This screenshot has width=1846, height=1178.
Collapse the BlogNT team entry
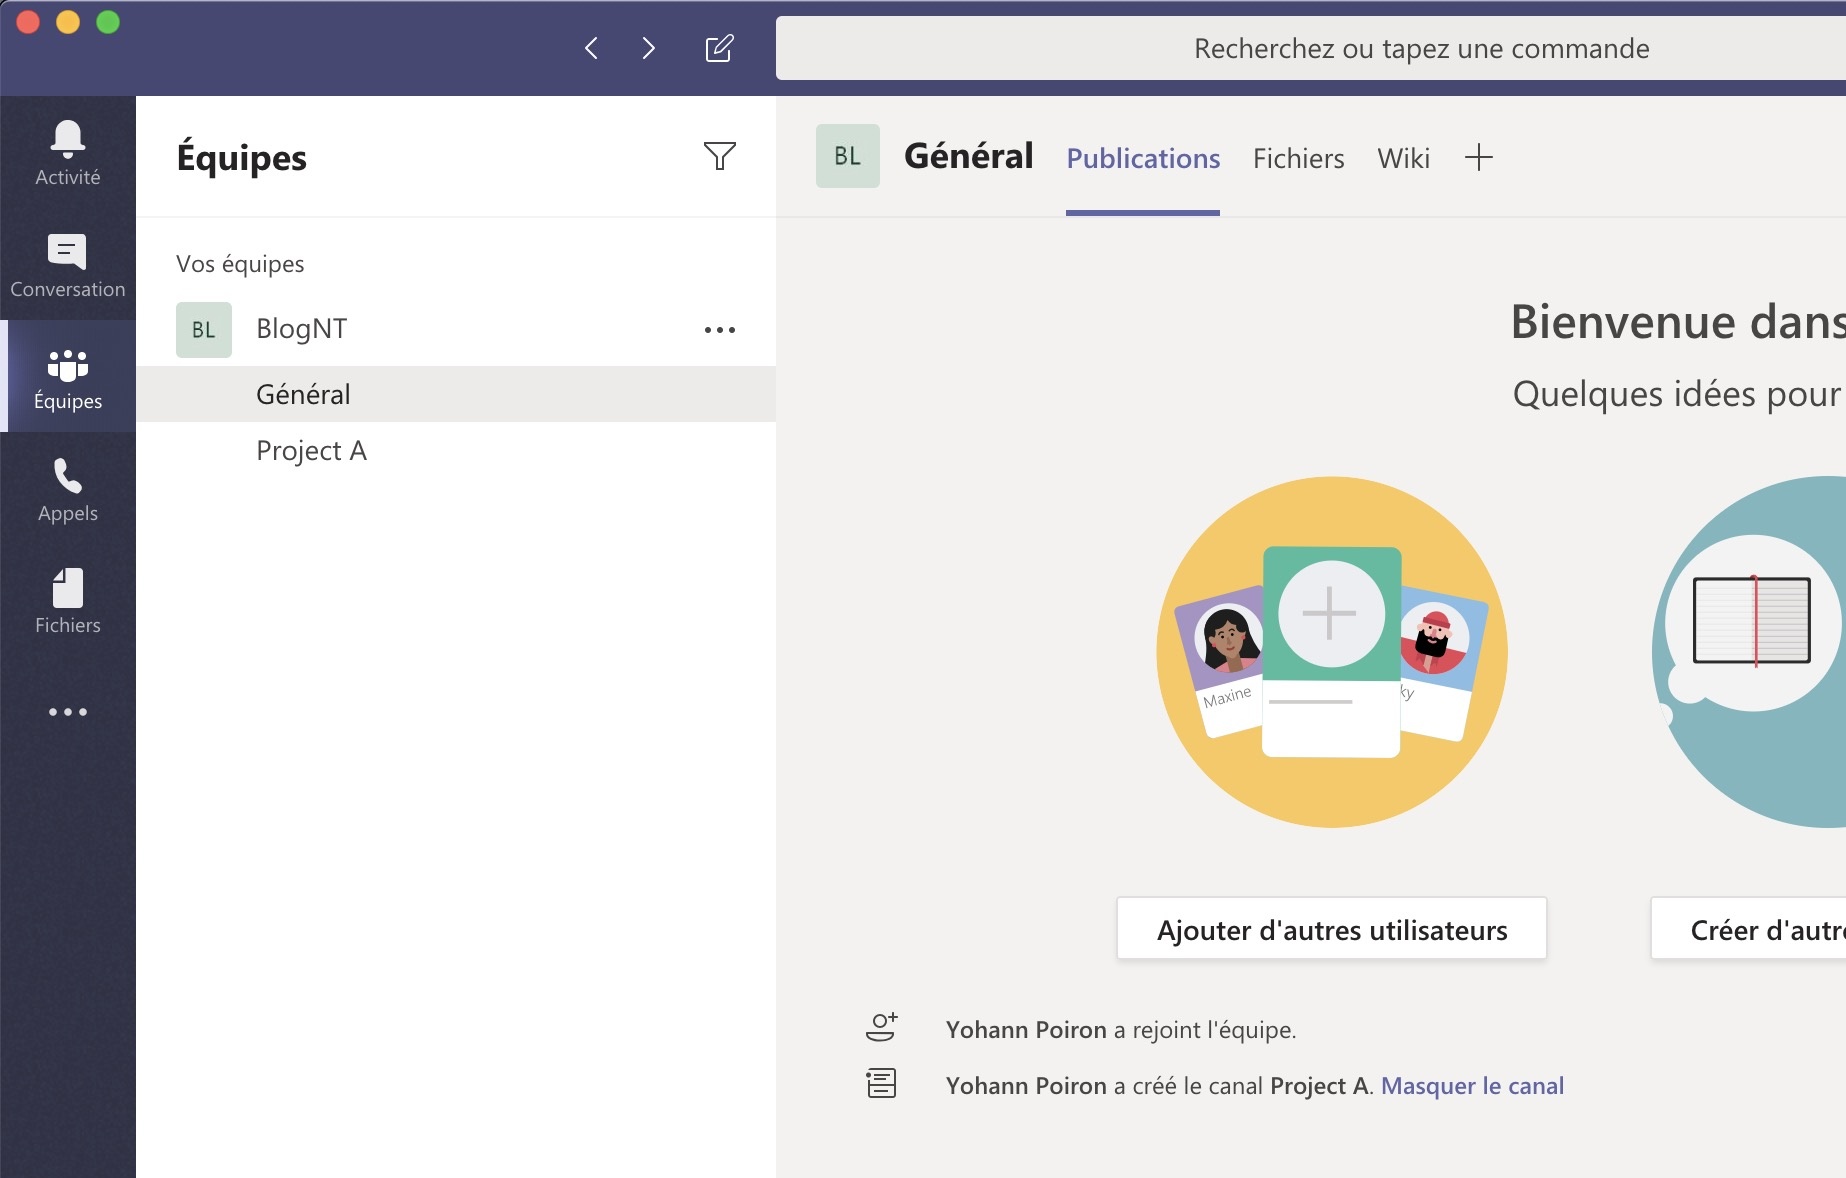click(301, 329)
